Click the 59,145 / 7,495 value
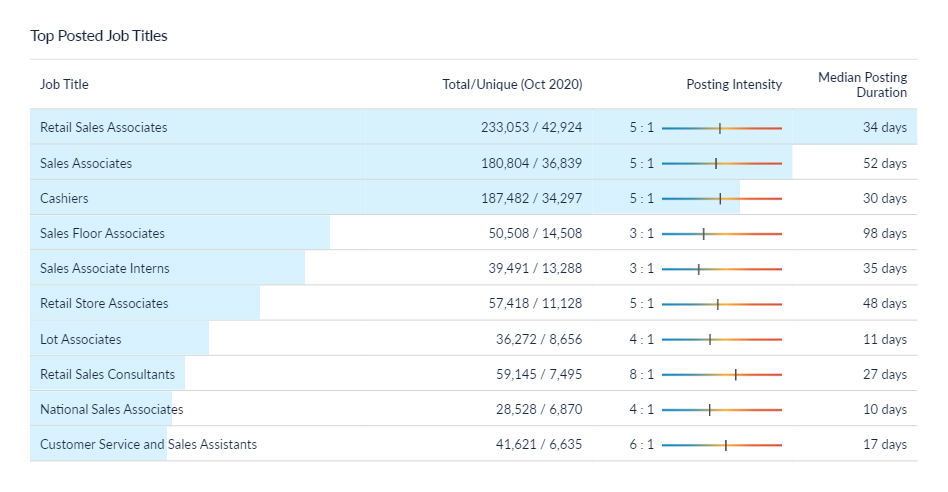This screenshot has width=948, height=492. (539, 374)
